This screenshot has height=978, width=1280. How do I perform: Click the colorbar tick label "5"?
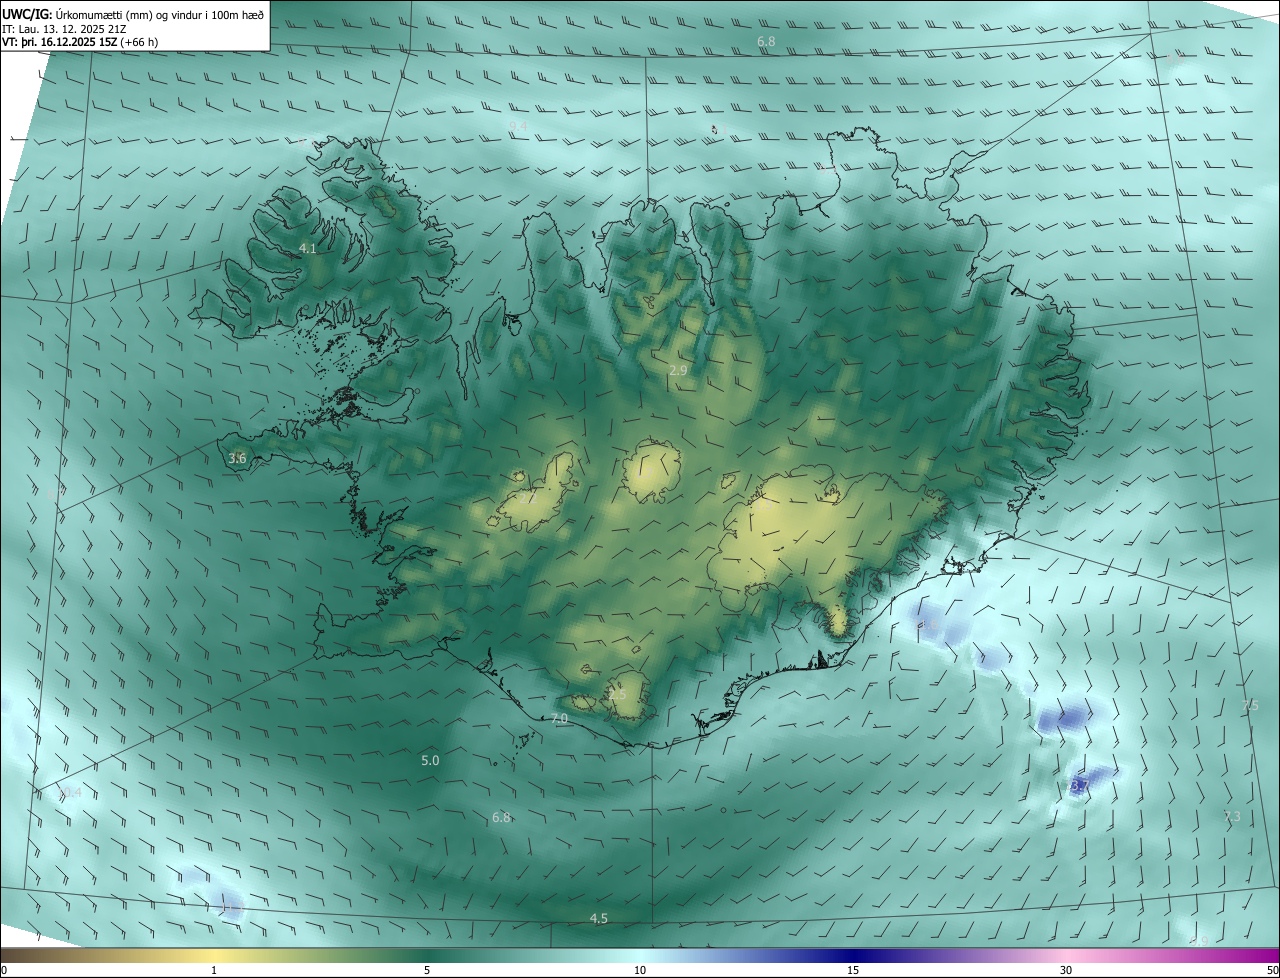pyautogui.click(x=427, y=971)
